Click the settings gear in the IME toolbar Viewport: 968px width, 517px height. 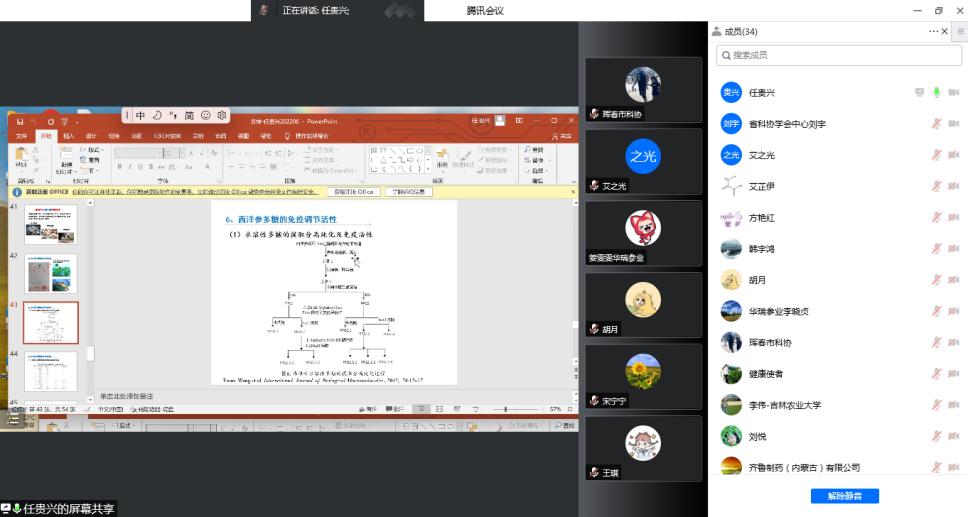222,116
